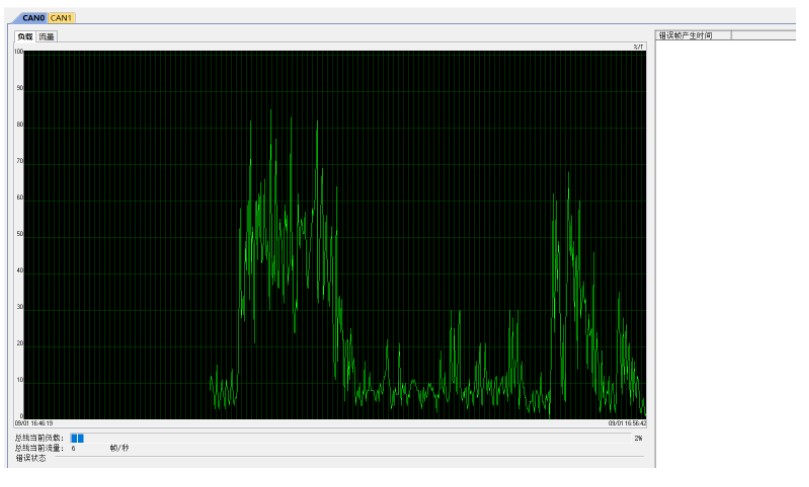809x487 pixels.
Task: Click the current flow value 6
Action: [73, 448]
